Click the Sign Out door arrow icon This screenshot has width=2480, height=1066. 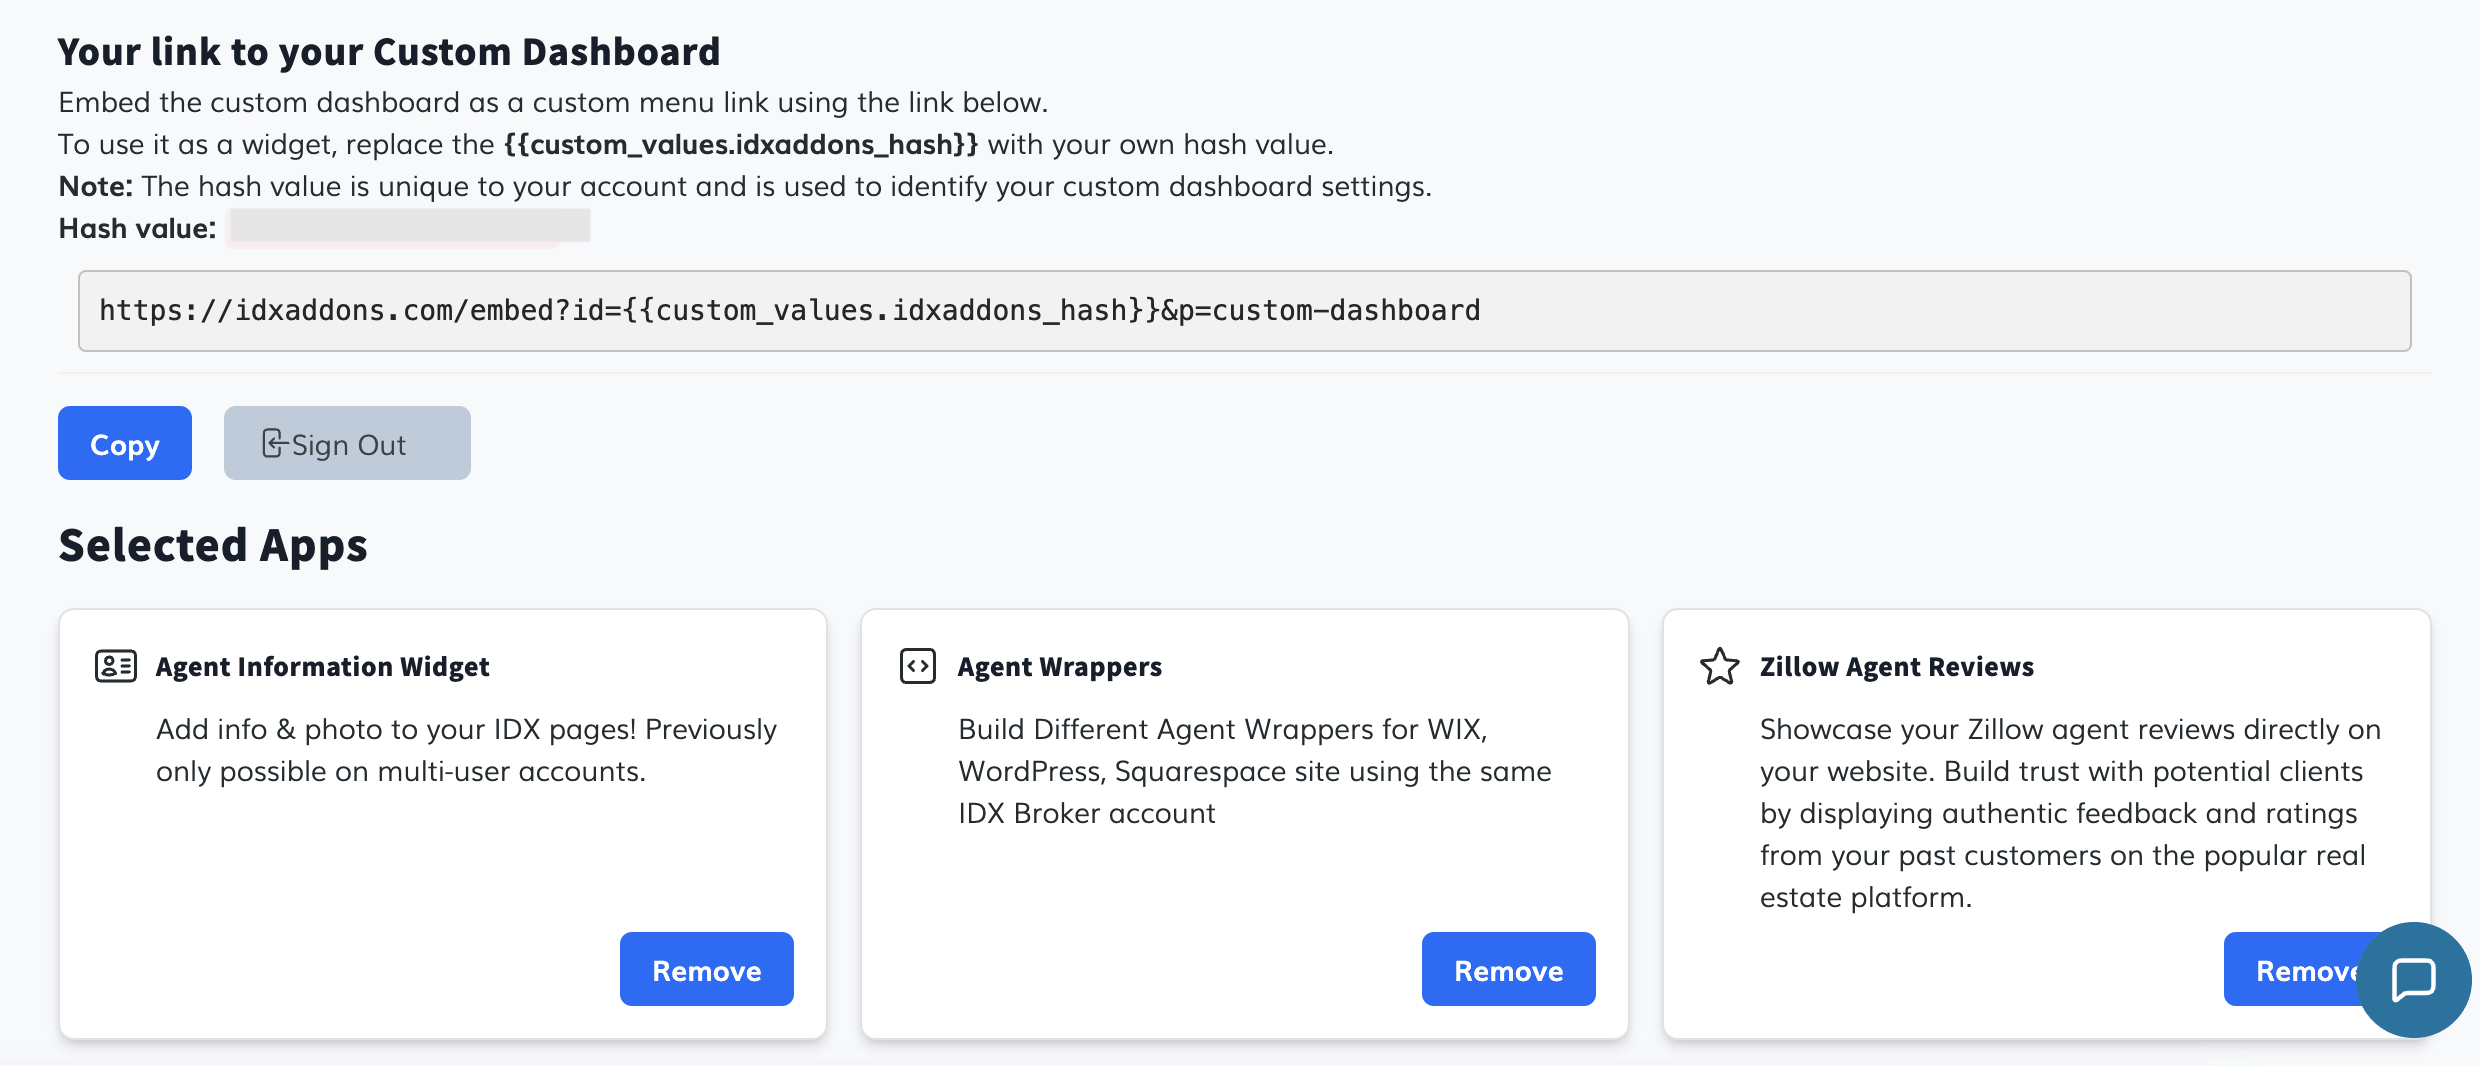(273, 444)
